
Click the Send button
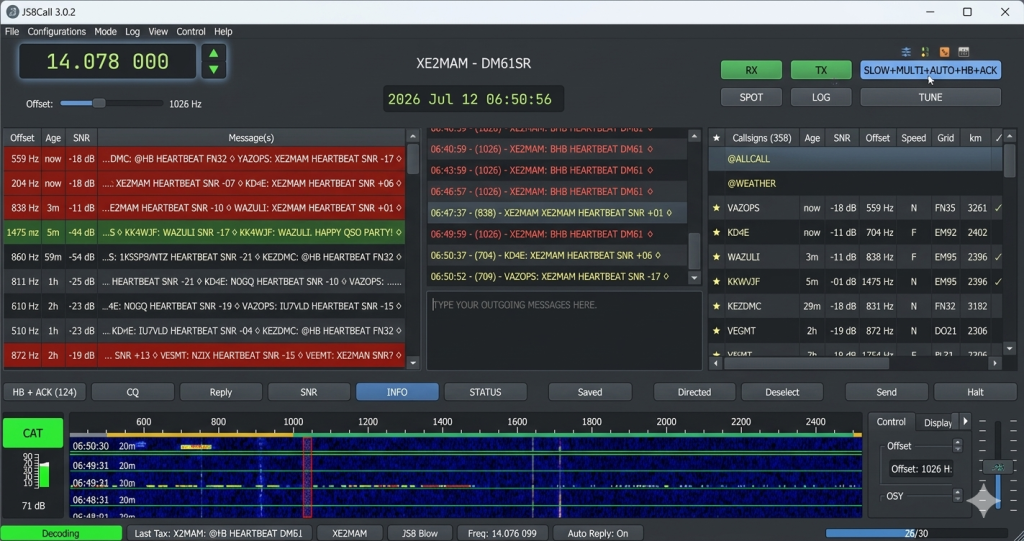click(886, 392)
